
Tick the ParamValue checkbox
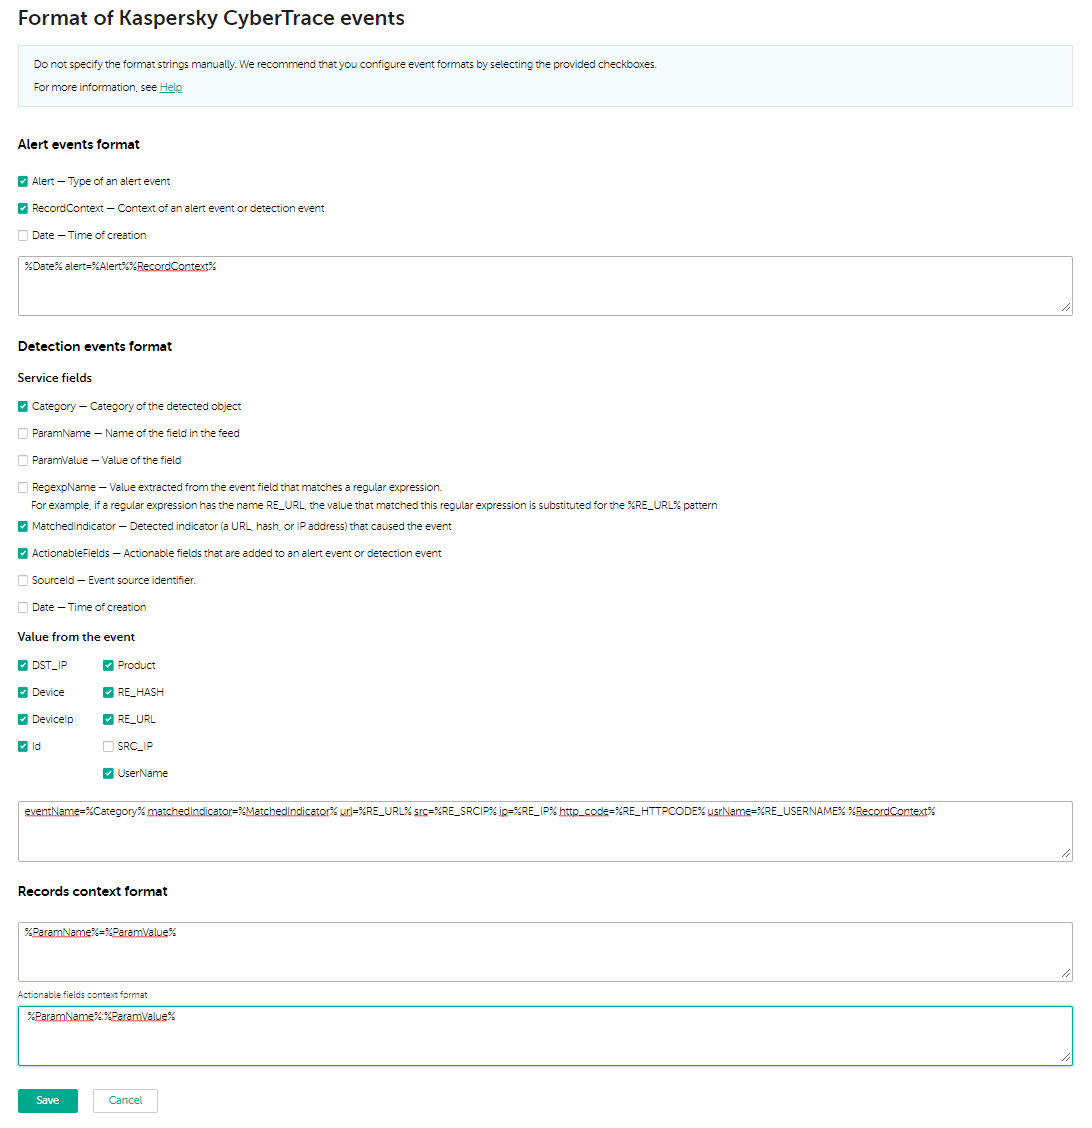(23, 461)
